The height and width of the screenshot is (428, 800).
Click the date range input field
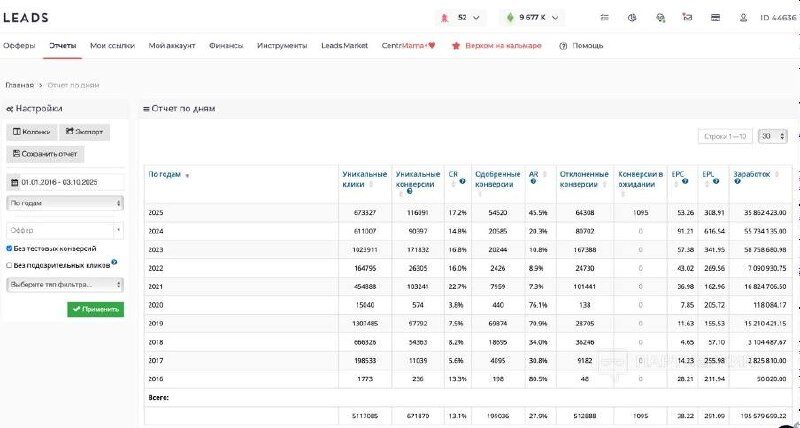click(65, 182)
